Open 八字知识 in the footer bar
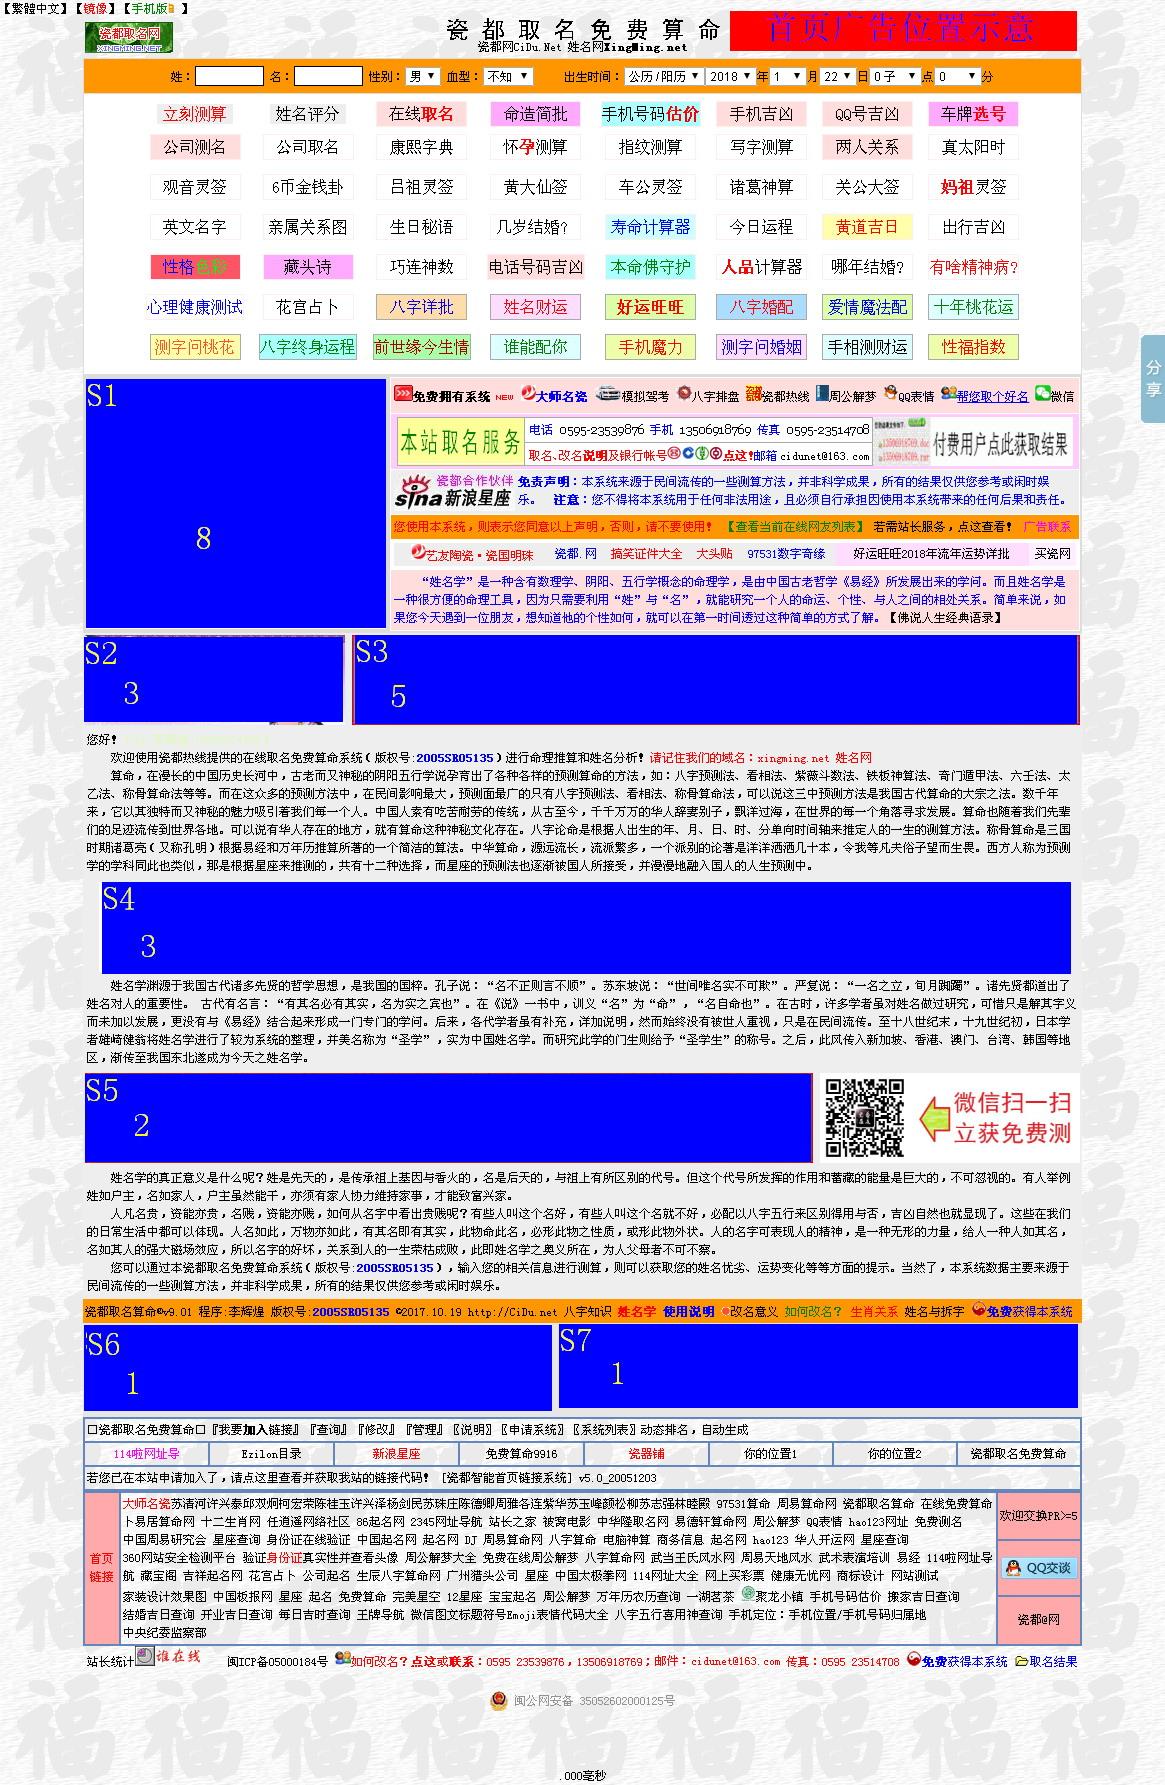The height and width of the screenshot is (1785, 1165). point(587,1311)
